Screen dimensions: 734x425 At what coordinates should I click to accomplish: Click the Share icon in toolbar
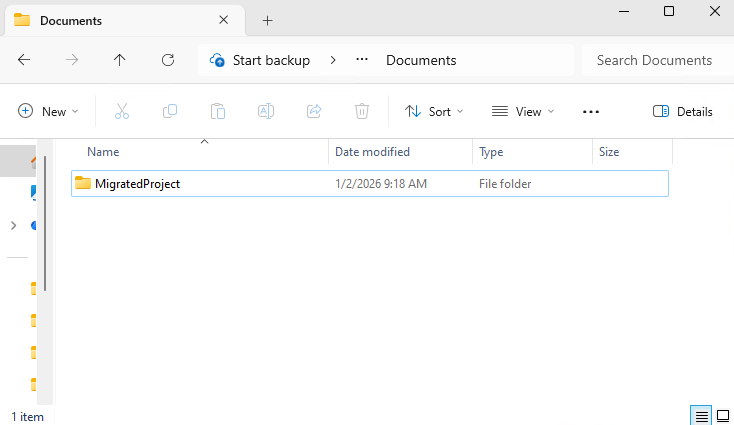tap(314, 111)
